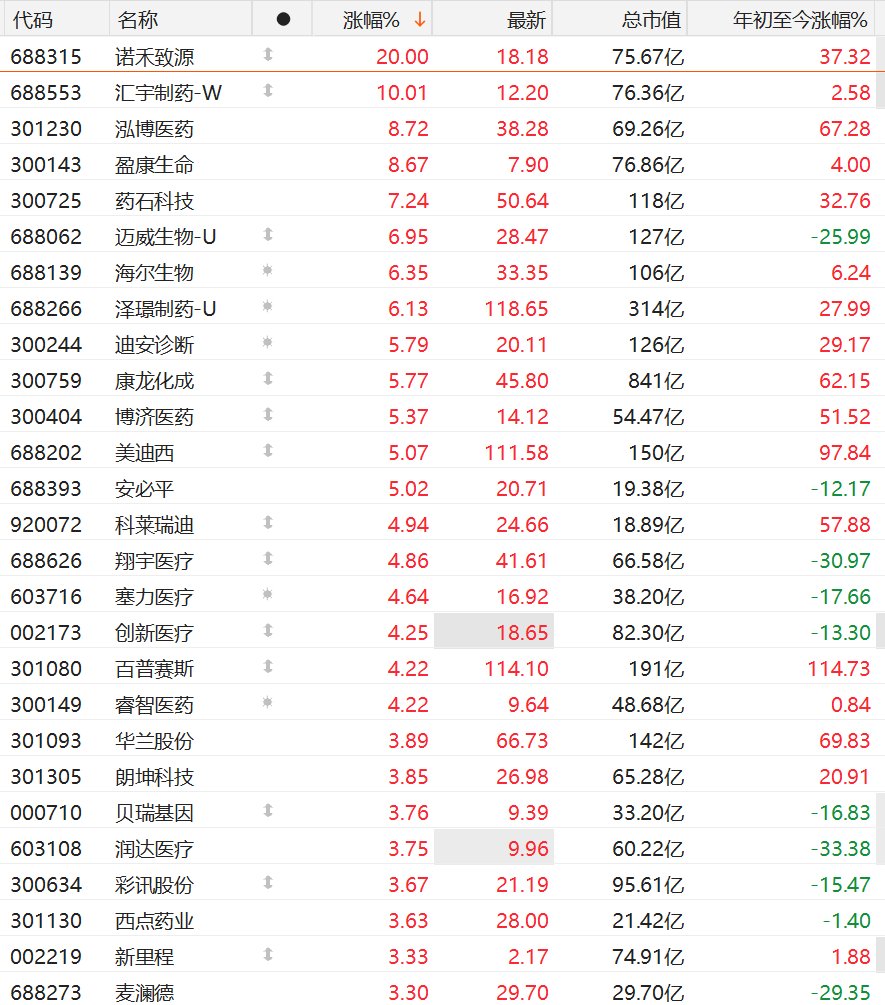Click the black dot column header

pyautogui.click(x=283, y=20)
